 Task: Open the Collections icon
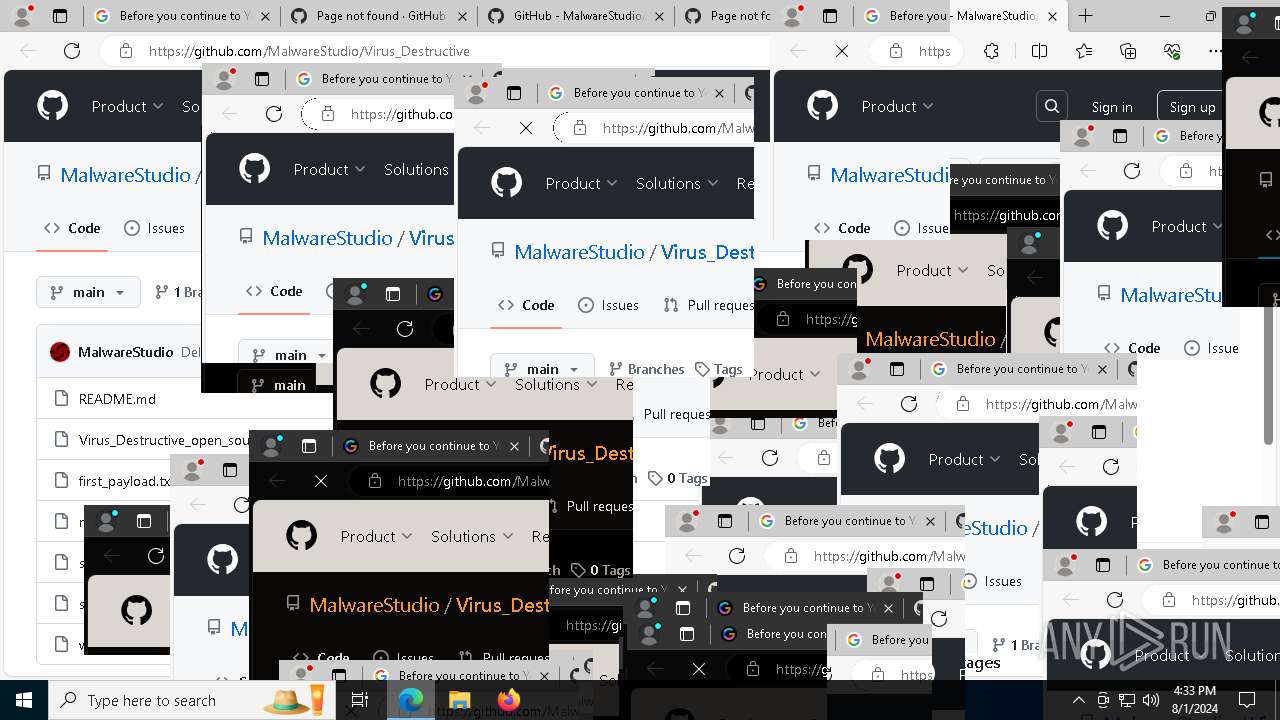pos(1128,51)
